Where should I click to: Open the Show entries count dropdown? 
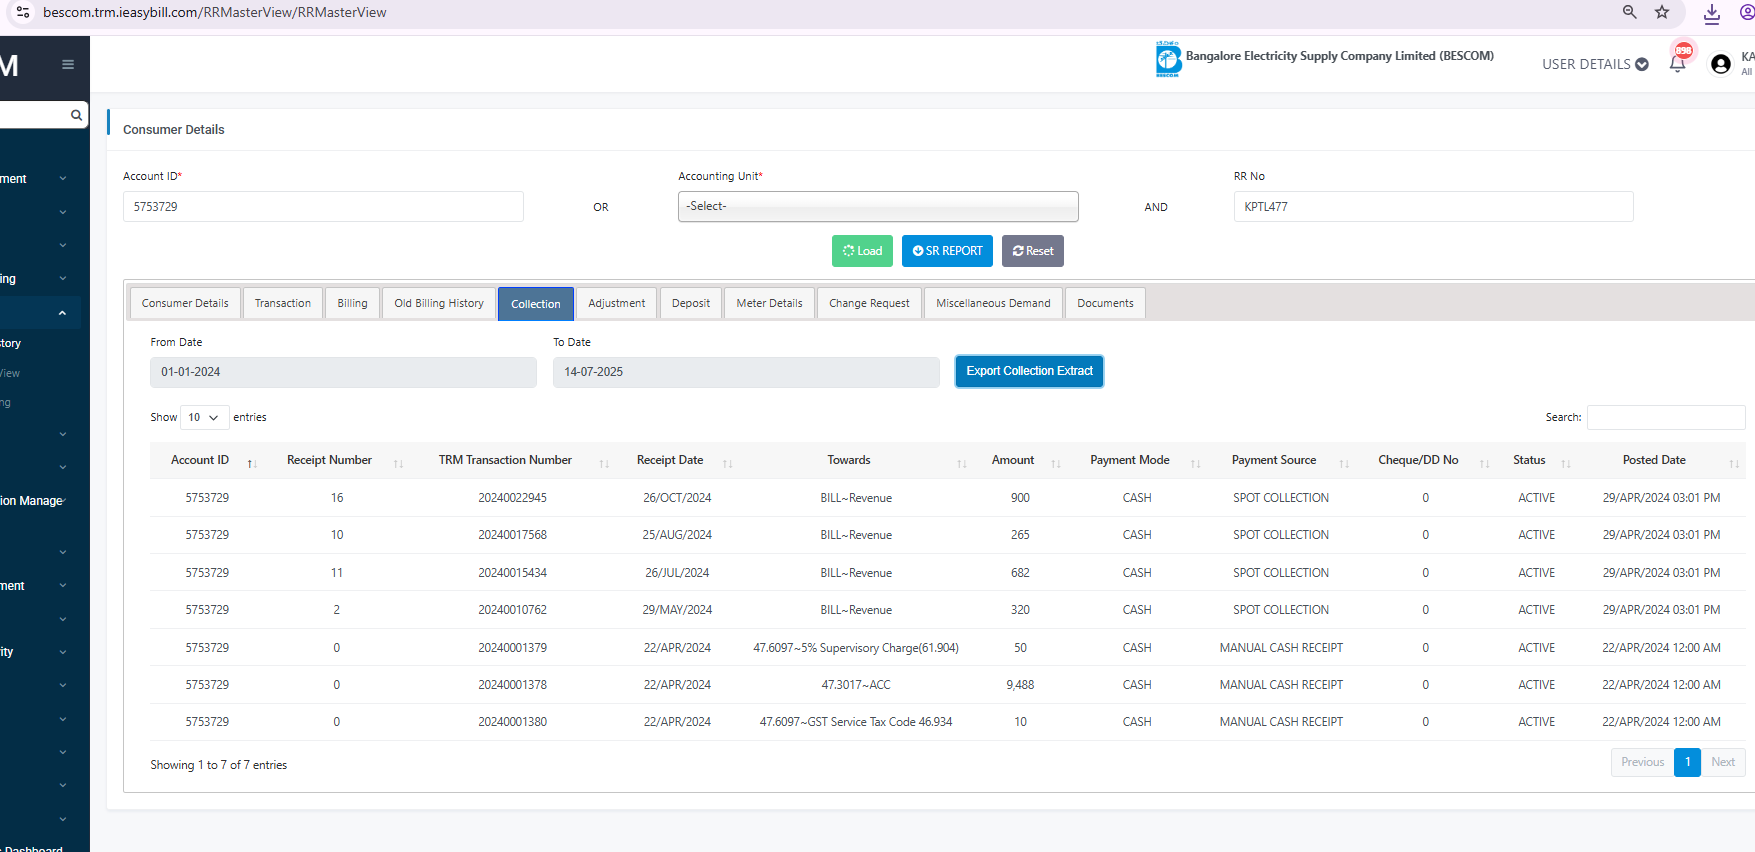(x=204, y=417)
